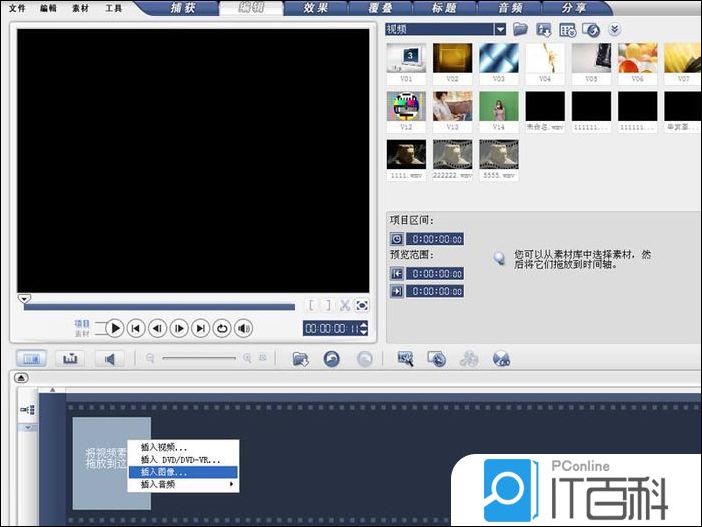
Task: Open the load media folder icon
Action: [521, 30]
